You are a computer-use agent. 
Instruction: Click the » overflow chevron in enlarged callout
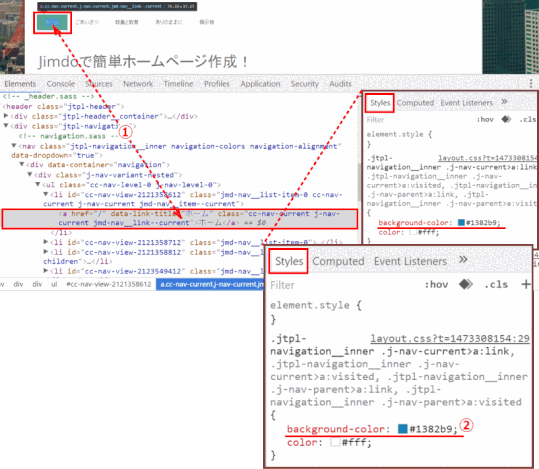pos(463,259)
